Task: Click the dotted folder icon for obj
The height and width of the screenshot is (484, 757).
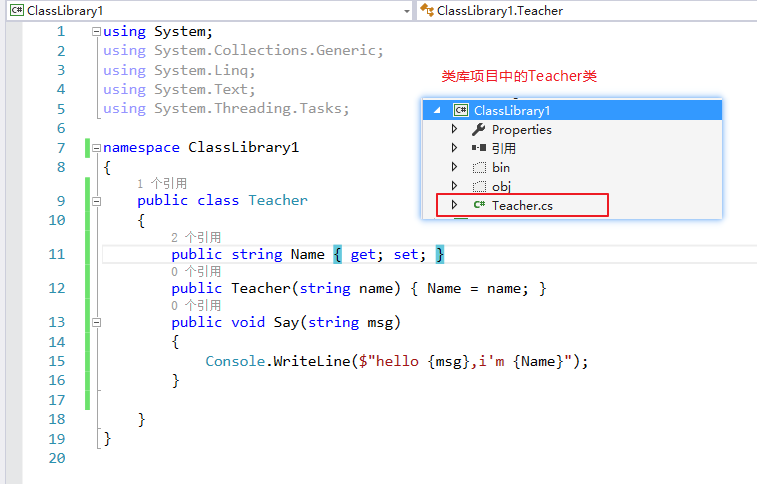Action: [478, 186]
